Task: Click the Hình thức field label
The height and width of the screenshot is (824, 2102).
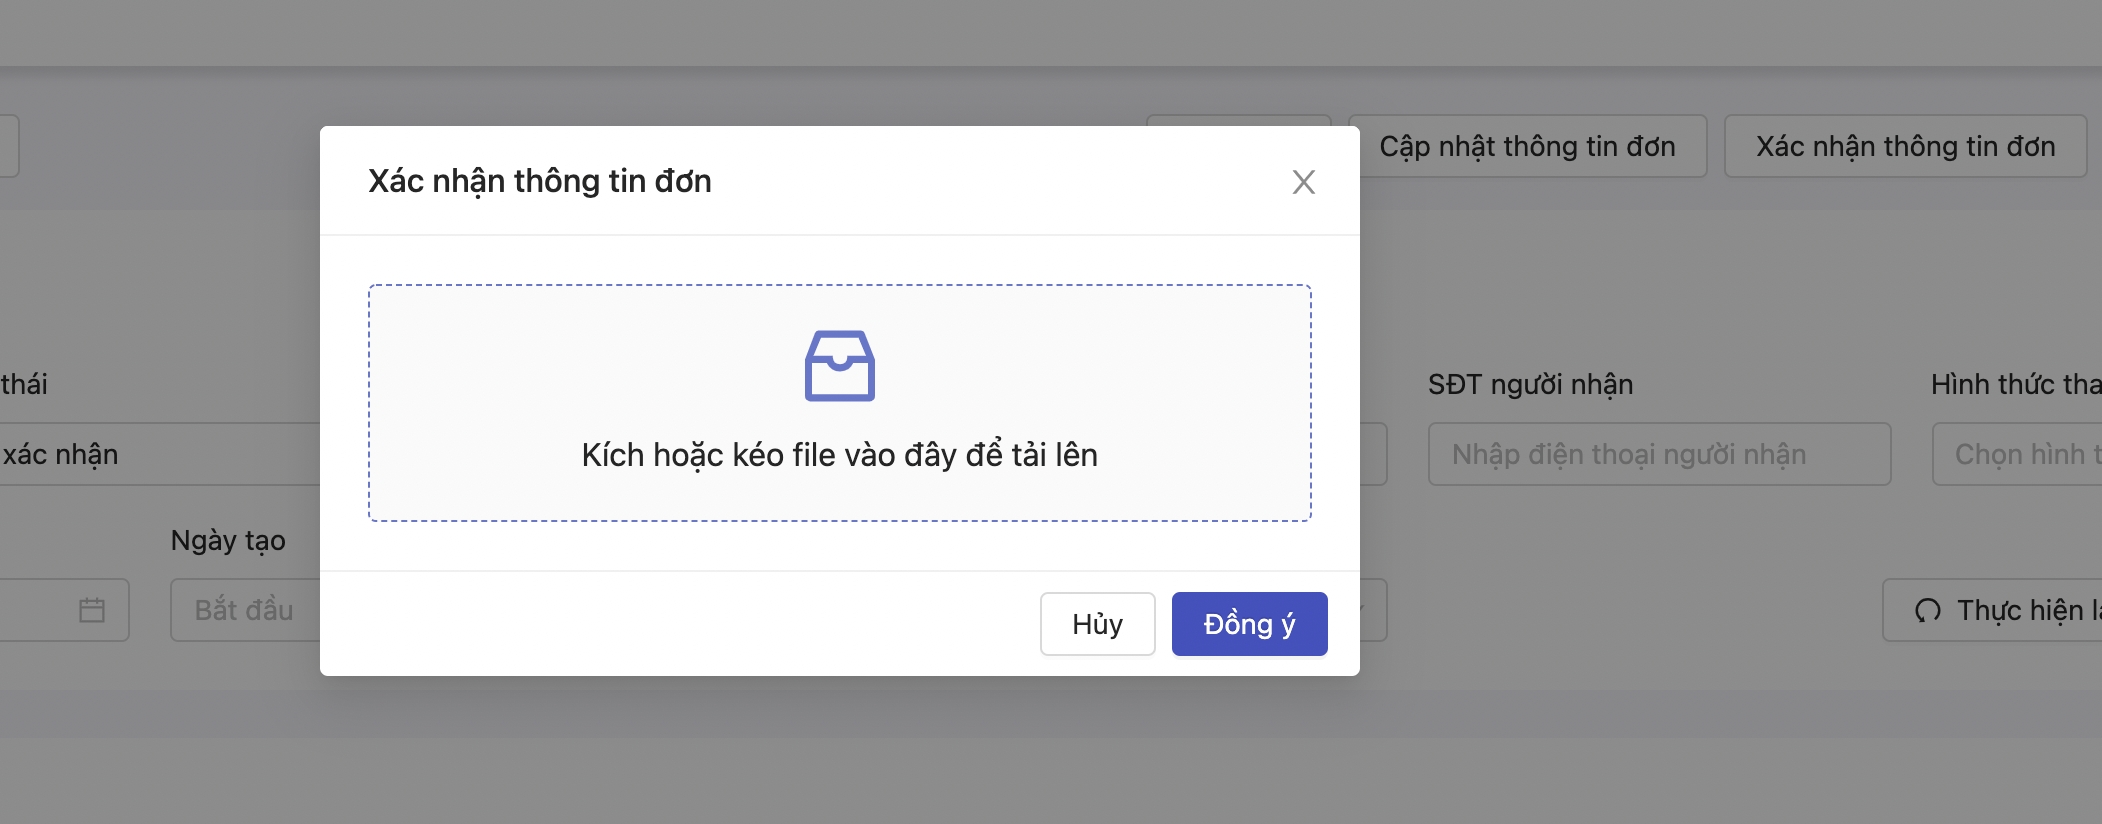Action: 2014,385
